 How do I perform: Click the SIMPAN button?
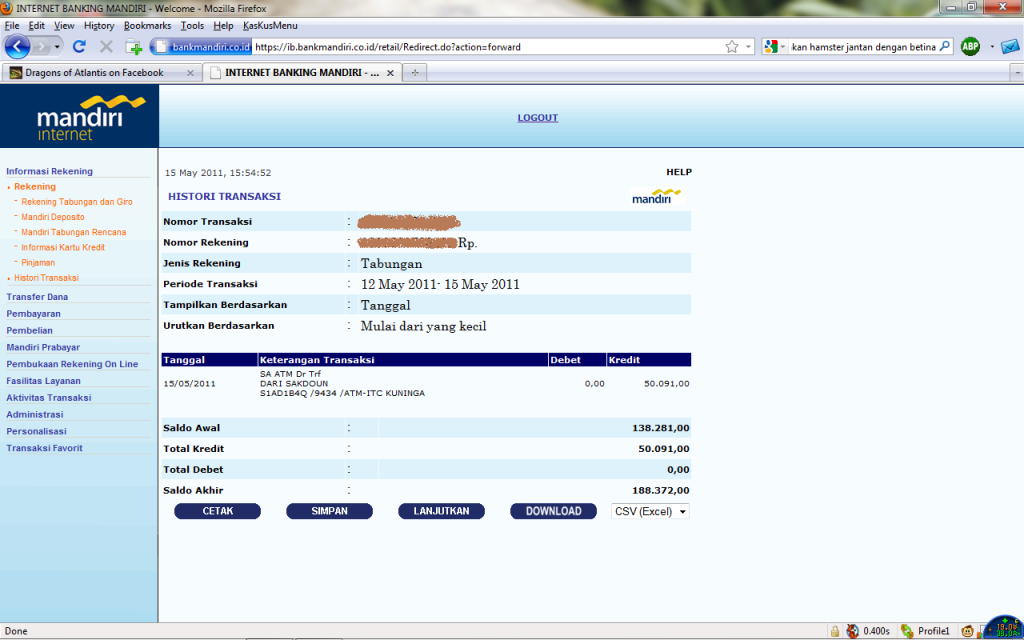tap(329, 511)
